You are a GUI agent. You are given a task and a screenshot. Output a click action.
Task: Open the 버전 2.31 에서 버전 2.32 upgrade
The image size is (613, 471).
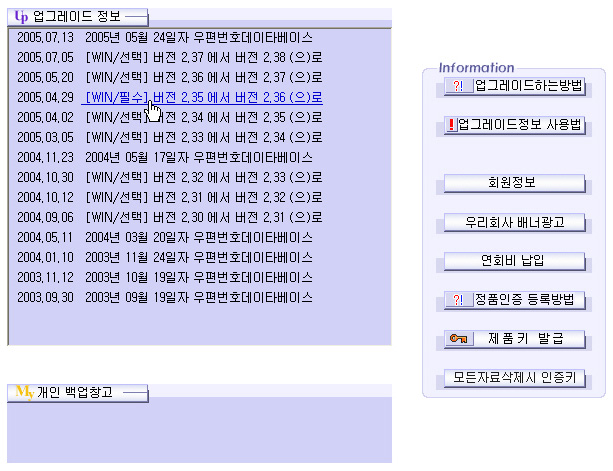(x=204, y=197)
